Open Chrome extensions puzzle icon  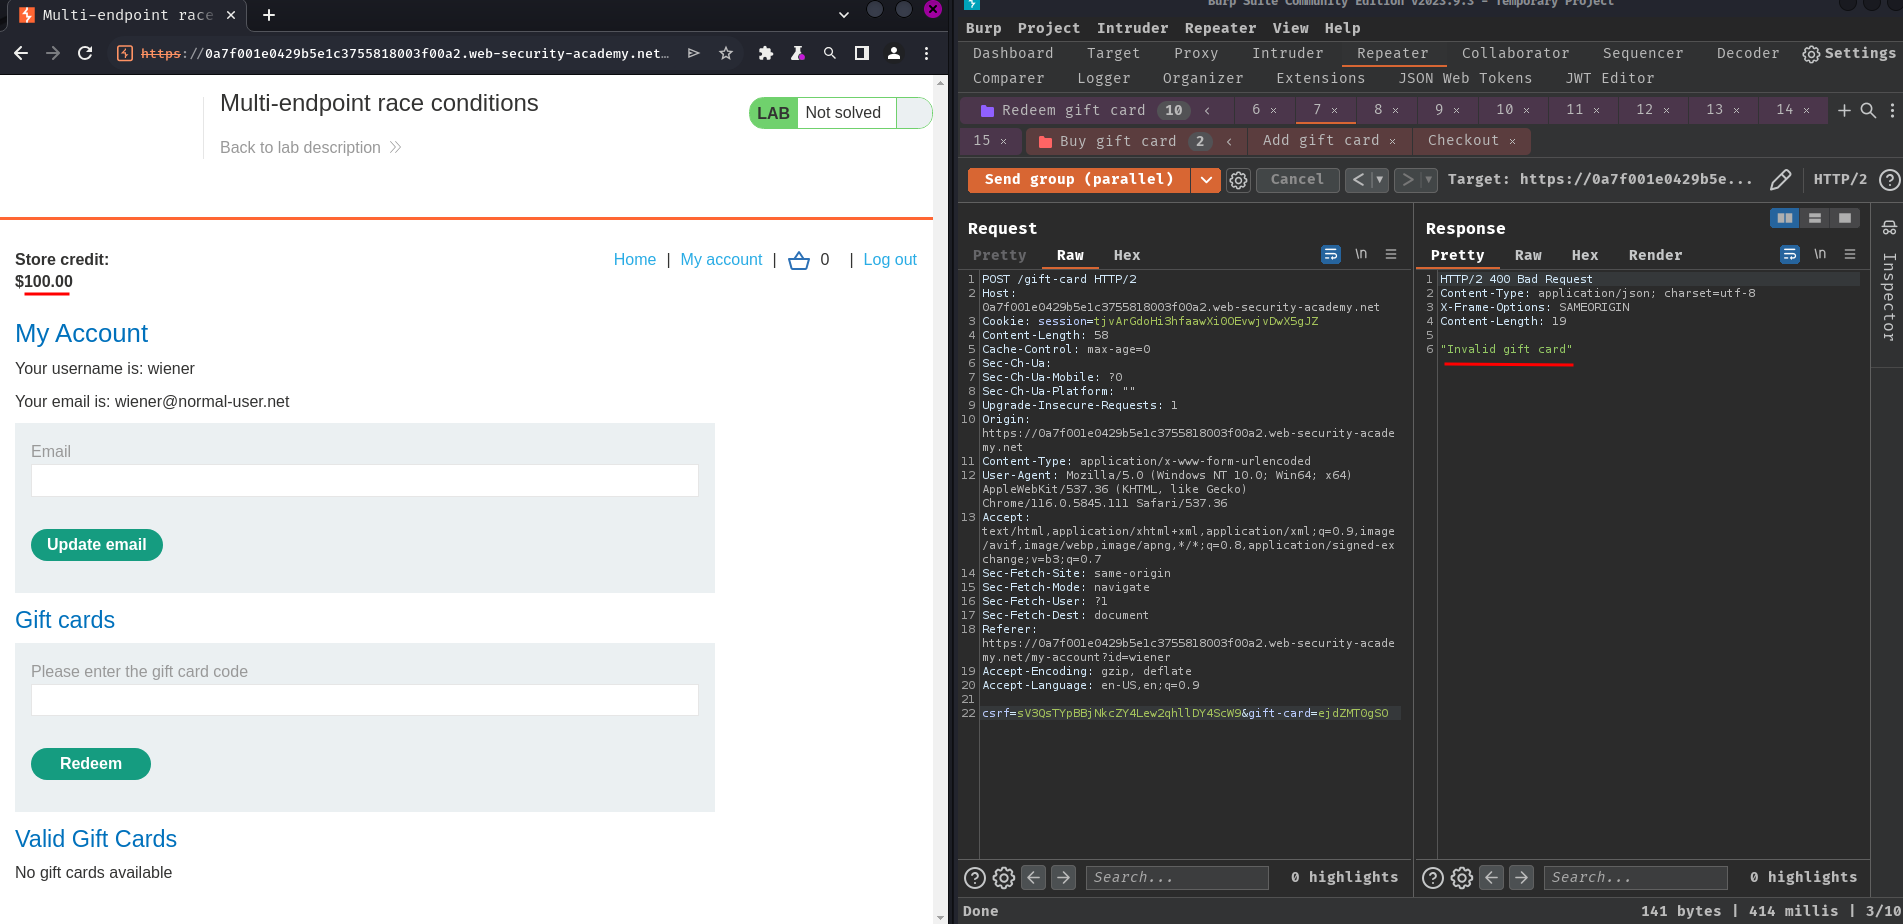[766, 53]
